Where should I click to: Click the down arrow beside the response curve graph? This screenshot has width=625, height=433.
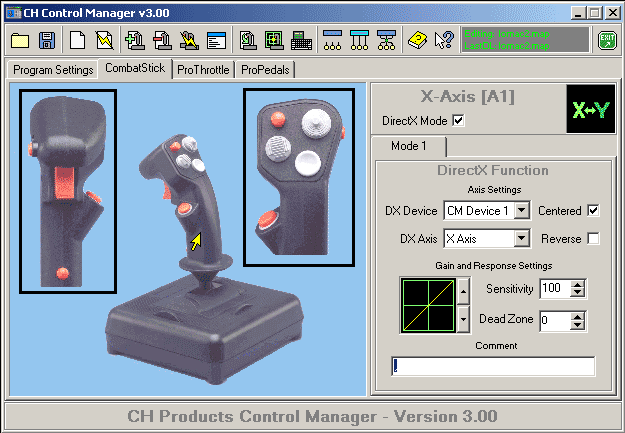463,319
